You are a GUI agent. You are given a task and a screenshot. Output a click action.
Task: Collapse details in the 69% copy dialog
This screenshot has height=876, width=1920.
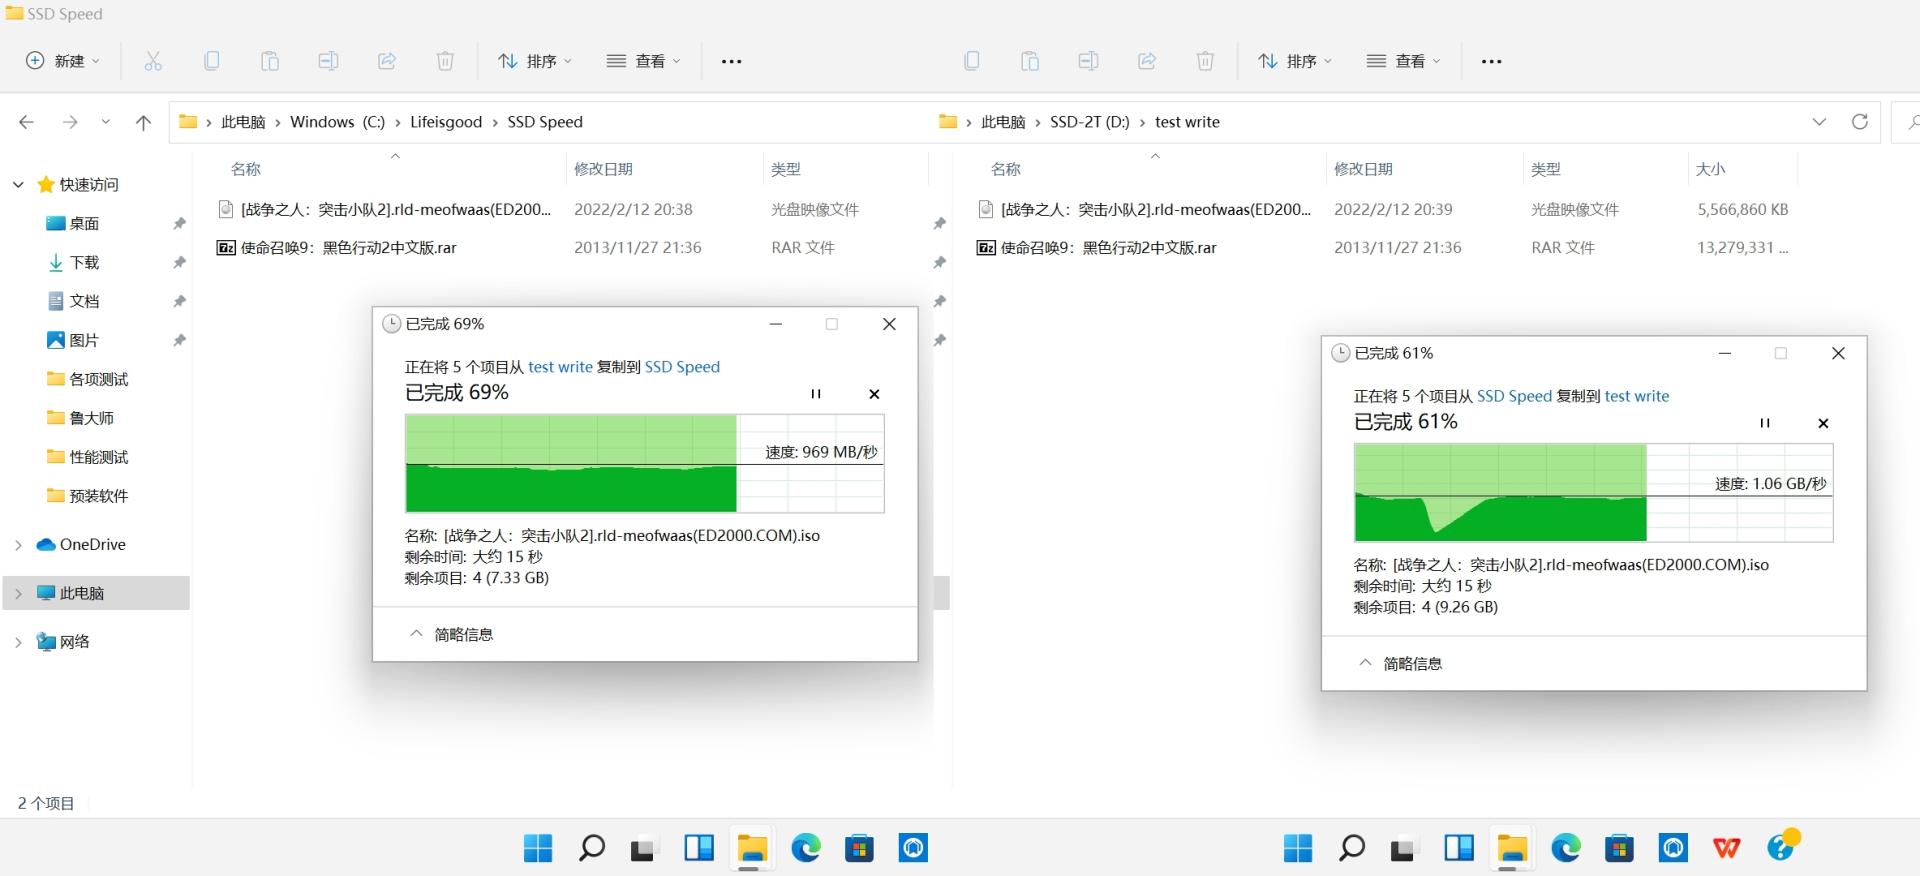point(451,634)
